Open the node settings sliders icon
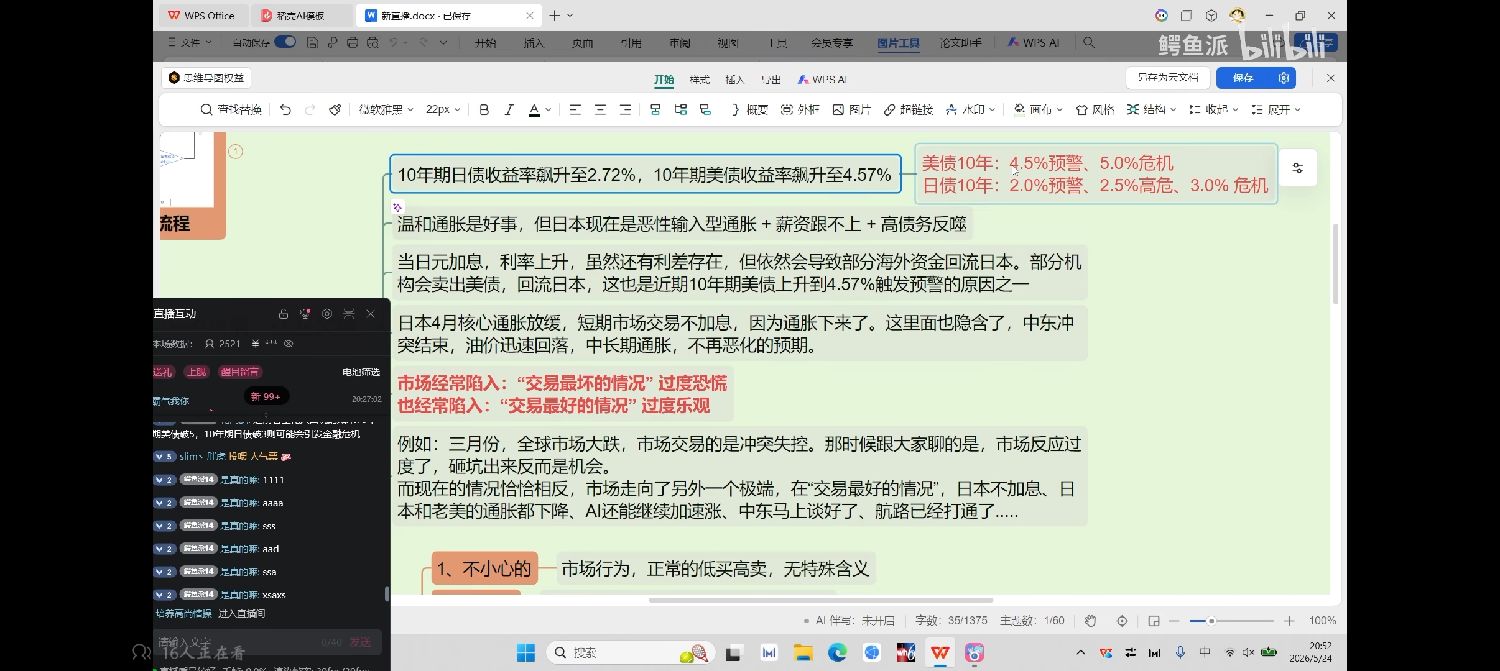This screenshot has height=671, width=1500. click(1298, 168)
